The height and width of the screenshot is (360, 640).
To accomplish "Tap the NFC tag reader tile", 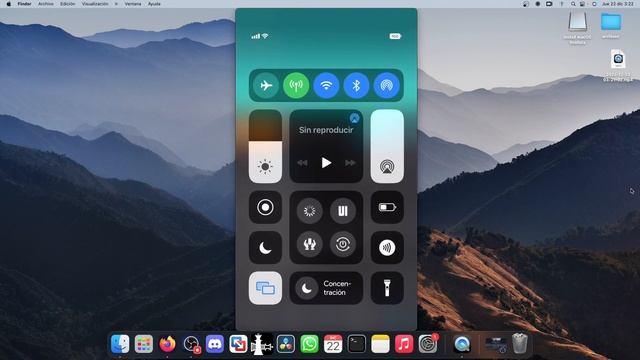I will tap(387, 248).
